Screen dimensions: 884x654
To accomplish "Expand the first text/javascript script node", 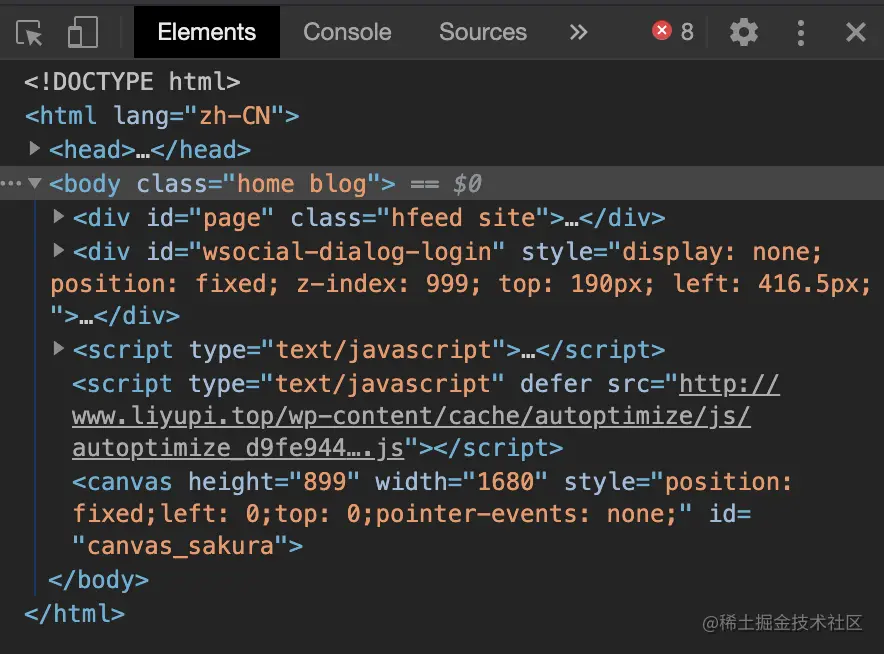I will (58, 348).
